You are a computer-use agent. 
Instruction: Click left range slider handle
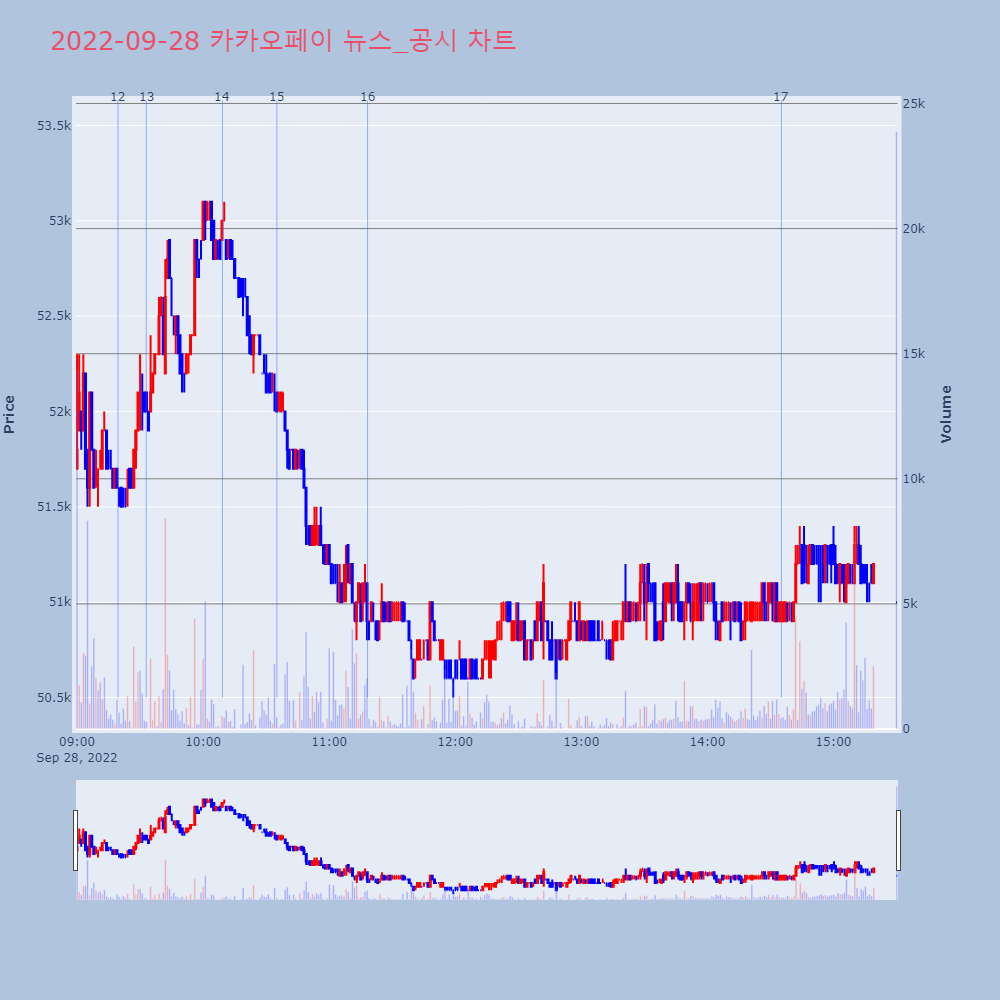75,840
